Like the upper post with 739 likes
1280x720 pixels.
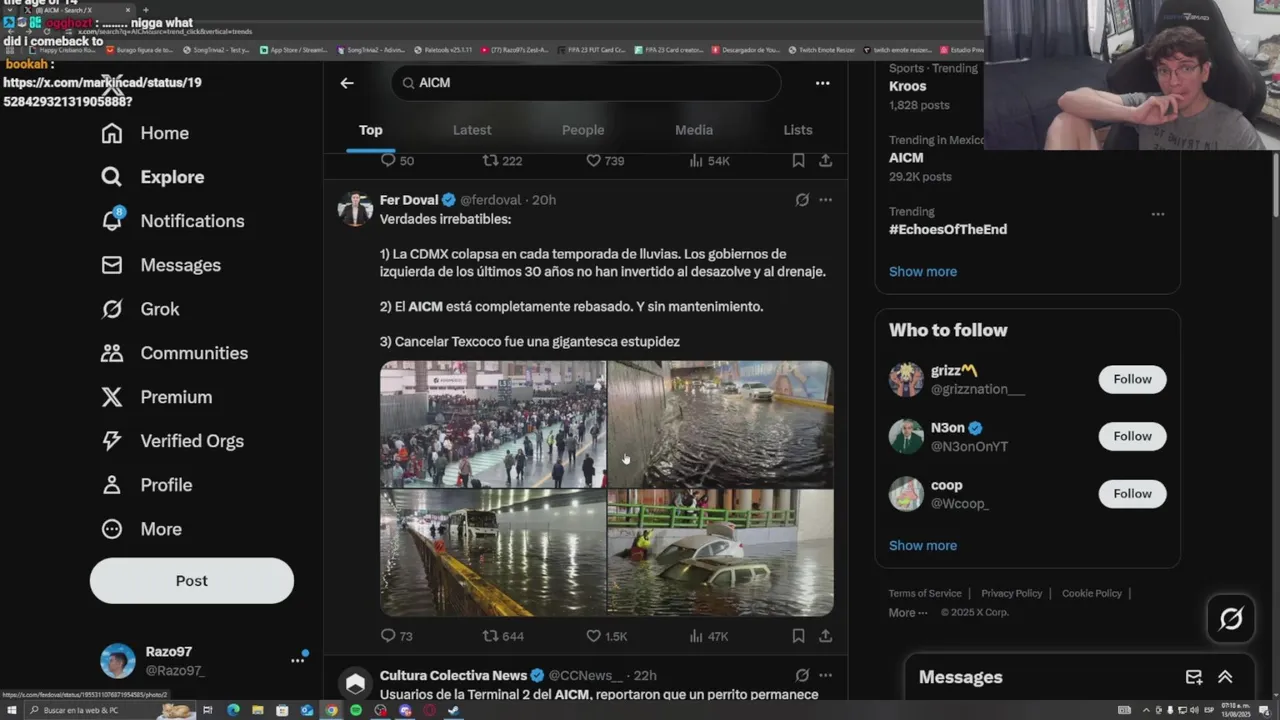click(605, 161)
